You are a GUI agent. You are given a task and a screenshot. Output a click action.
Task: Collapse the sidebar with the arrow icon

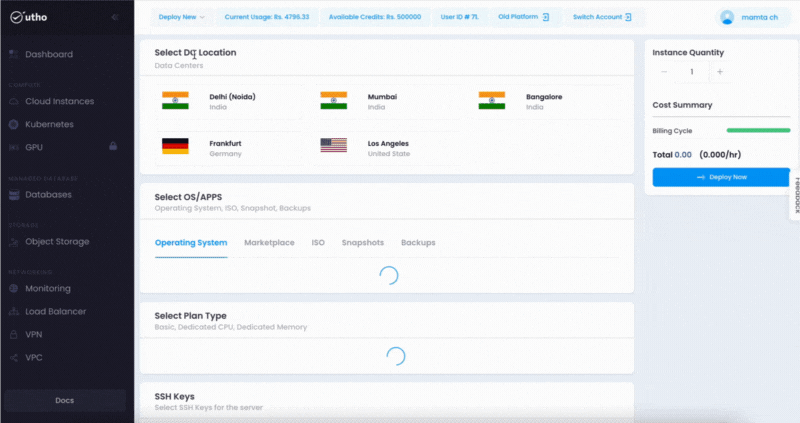[x=116, y=17]
